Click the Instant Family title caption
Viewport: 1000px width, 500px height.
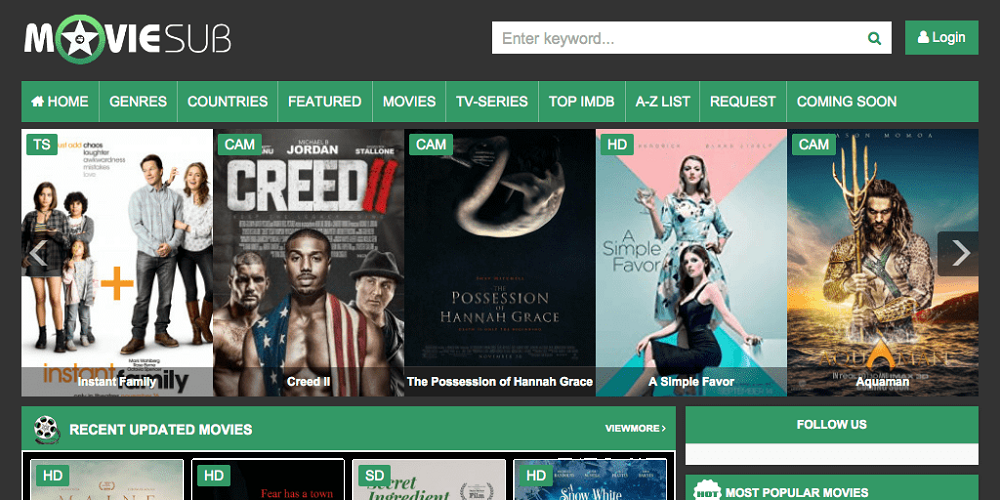click(x=117, y=382)
